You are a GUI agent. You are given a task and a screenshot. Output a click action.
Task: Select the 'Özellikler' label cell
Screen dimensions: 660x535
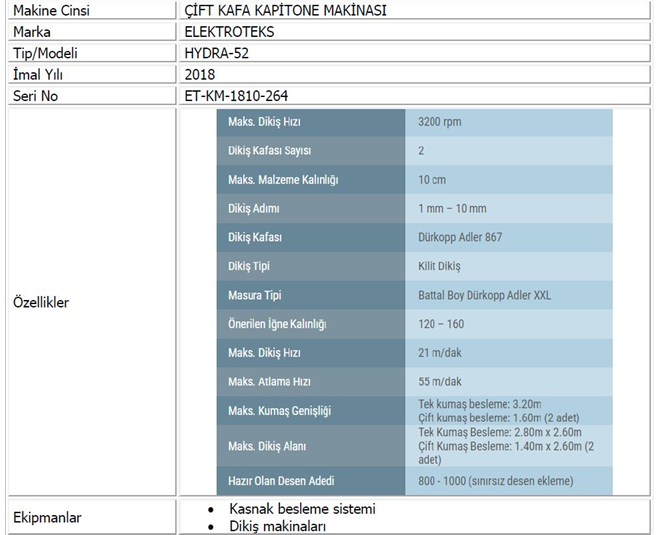[x=91, y=302]
